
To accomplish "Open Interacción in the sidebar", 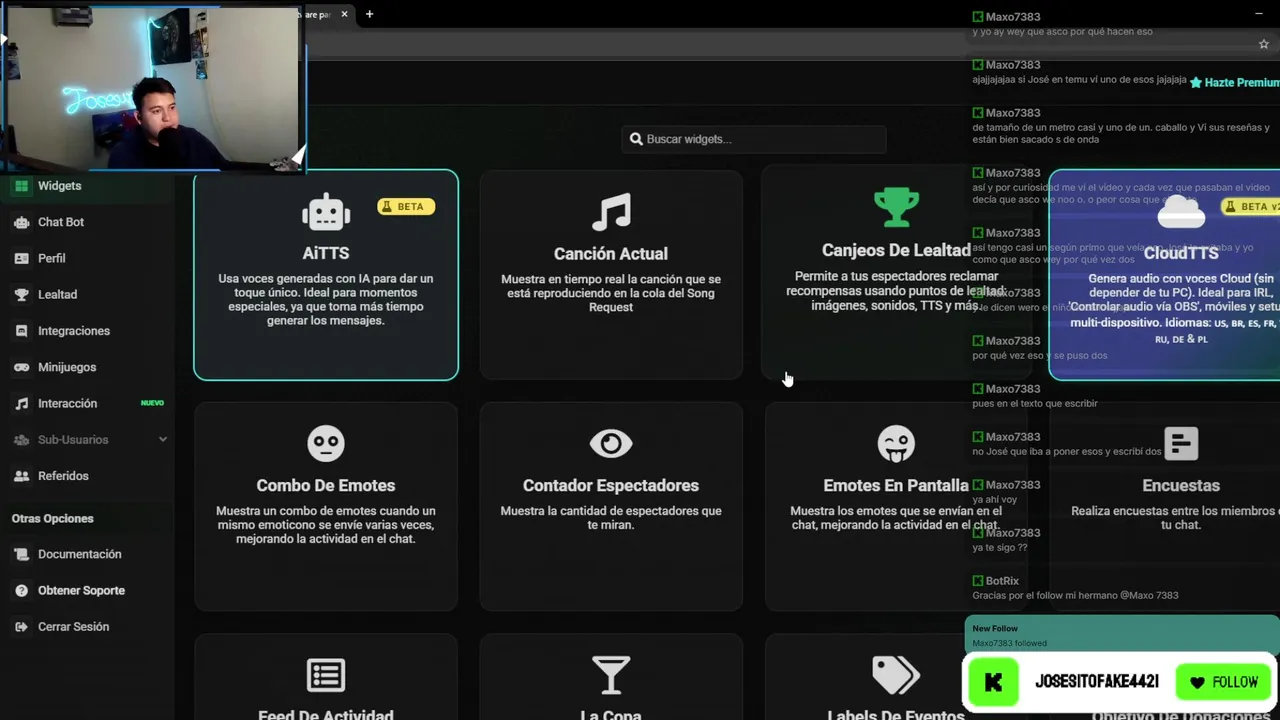I will pos(67,404).
